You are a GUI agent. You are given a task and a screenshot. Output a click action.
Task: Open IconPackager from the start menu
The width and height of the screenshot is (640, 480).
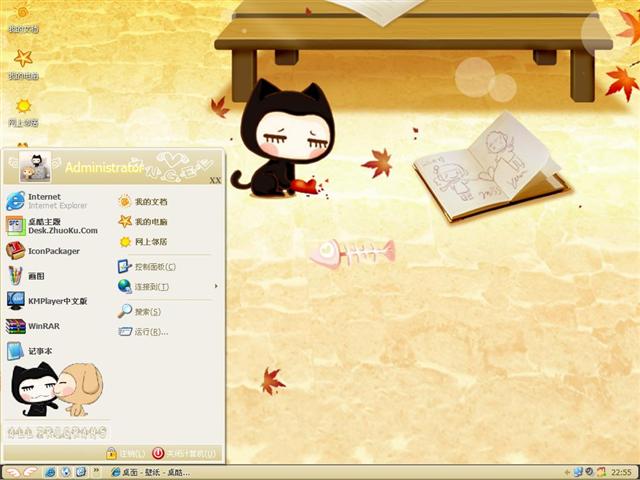(43, 251)
